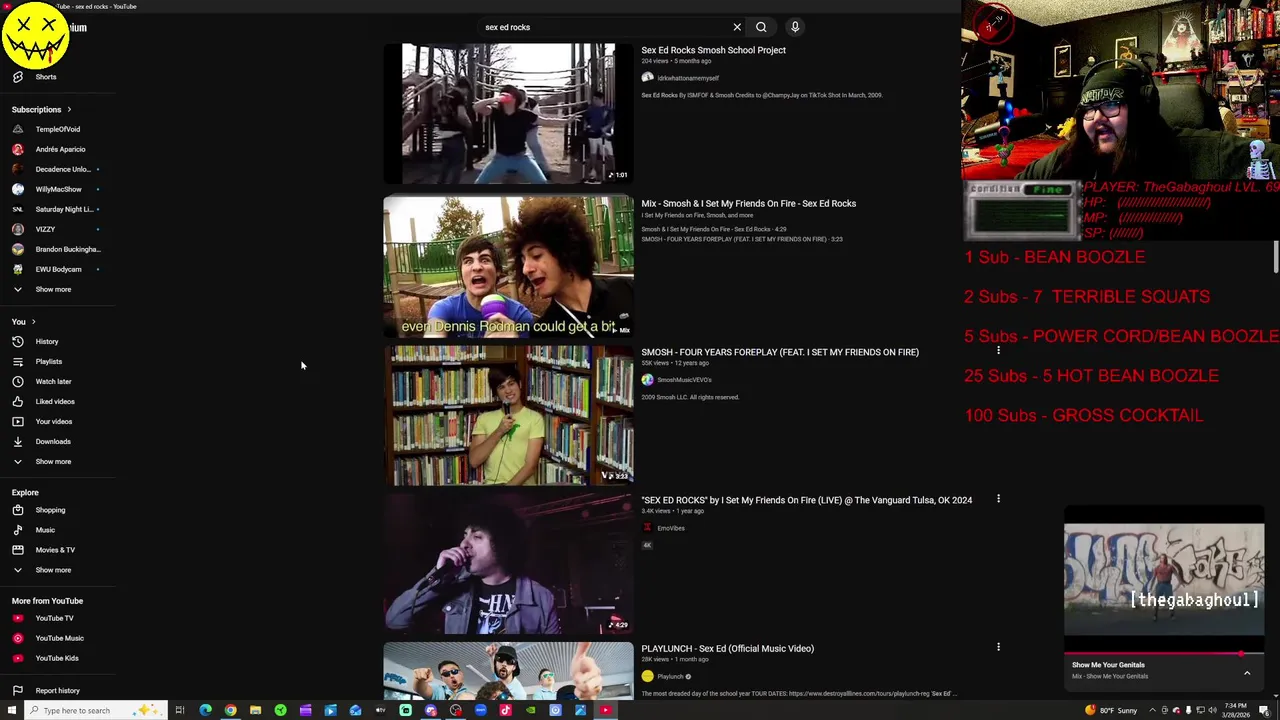This screenshot has height=720, width=1280.
Task: Open File Explorer from the taskbar
Action: tap(255, 710)
